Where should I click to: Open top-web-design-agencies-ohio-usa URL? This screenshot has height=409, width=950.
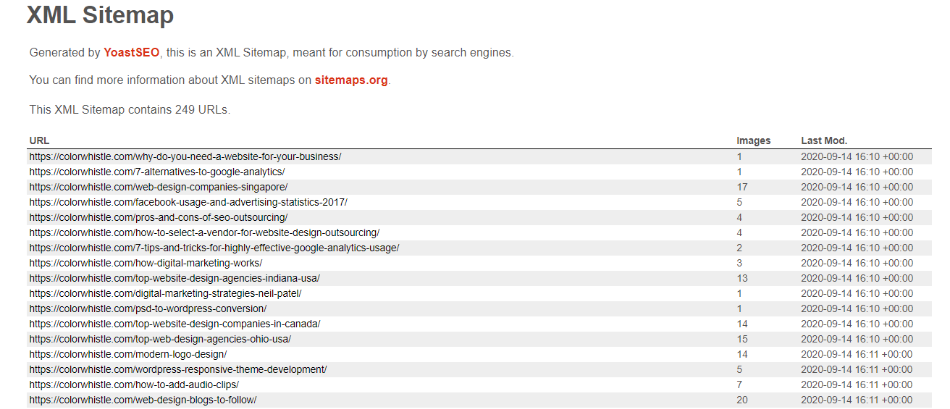coord(160,339)
